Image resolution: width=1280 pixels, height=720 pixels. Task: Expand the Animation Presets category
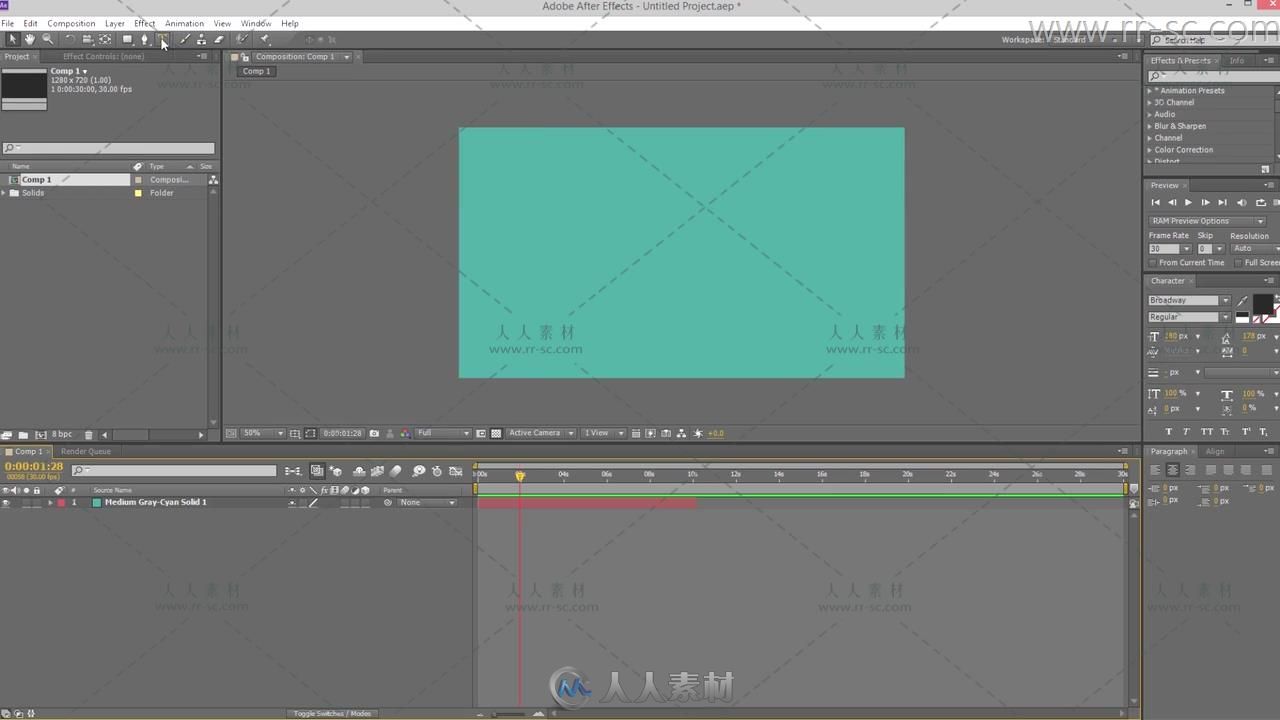click(x=1150, y=91)
